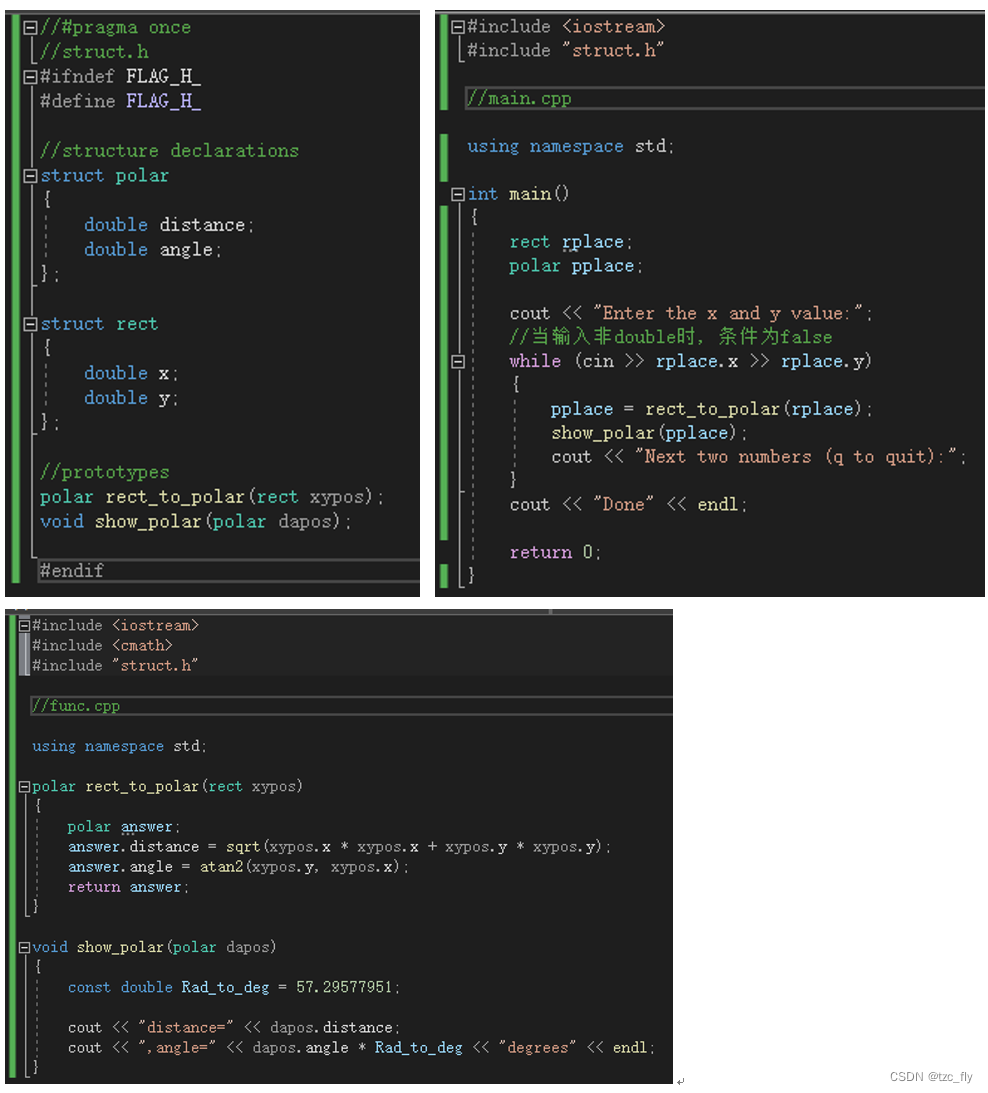
Task: Click 'double x;' in struct rect
Action: tap(131, 374)
